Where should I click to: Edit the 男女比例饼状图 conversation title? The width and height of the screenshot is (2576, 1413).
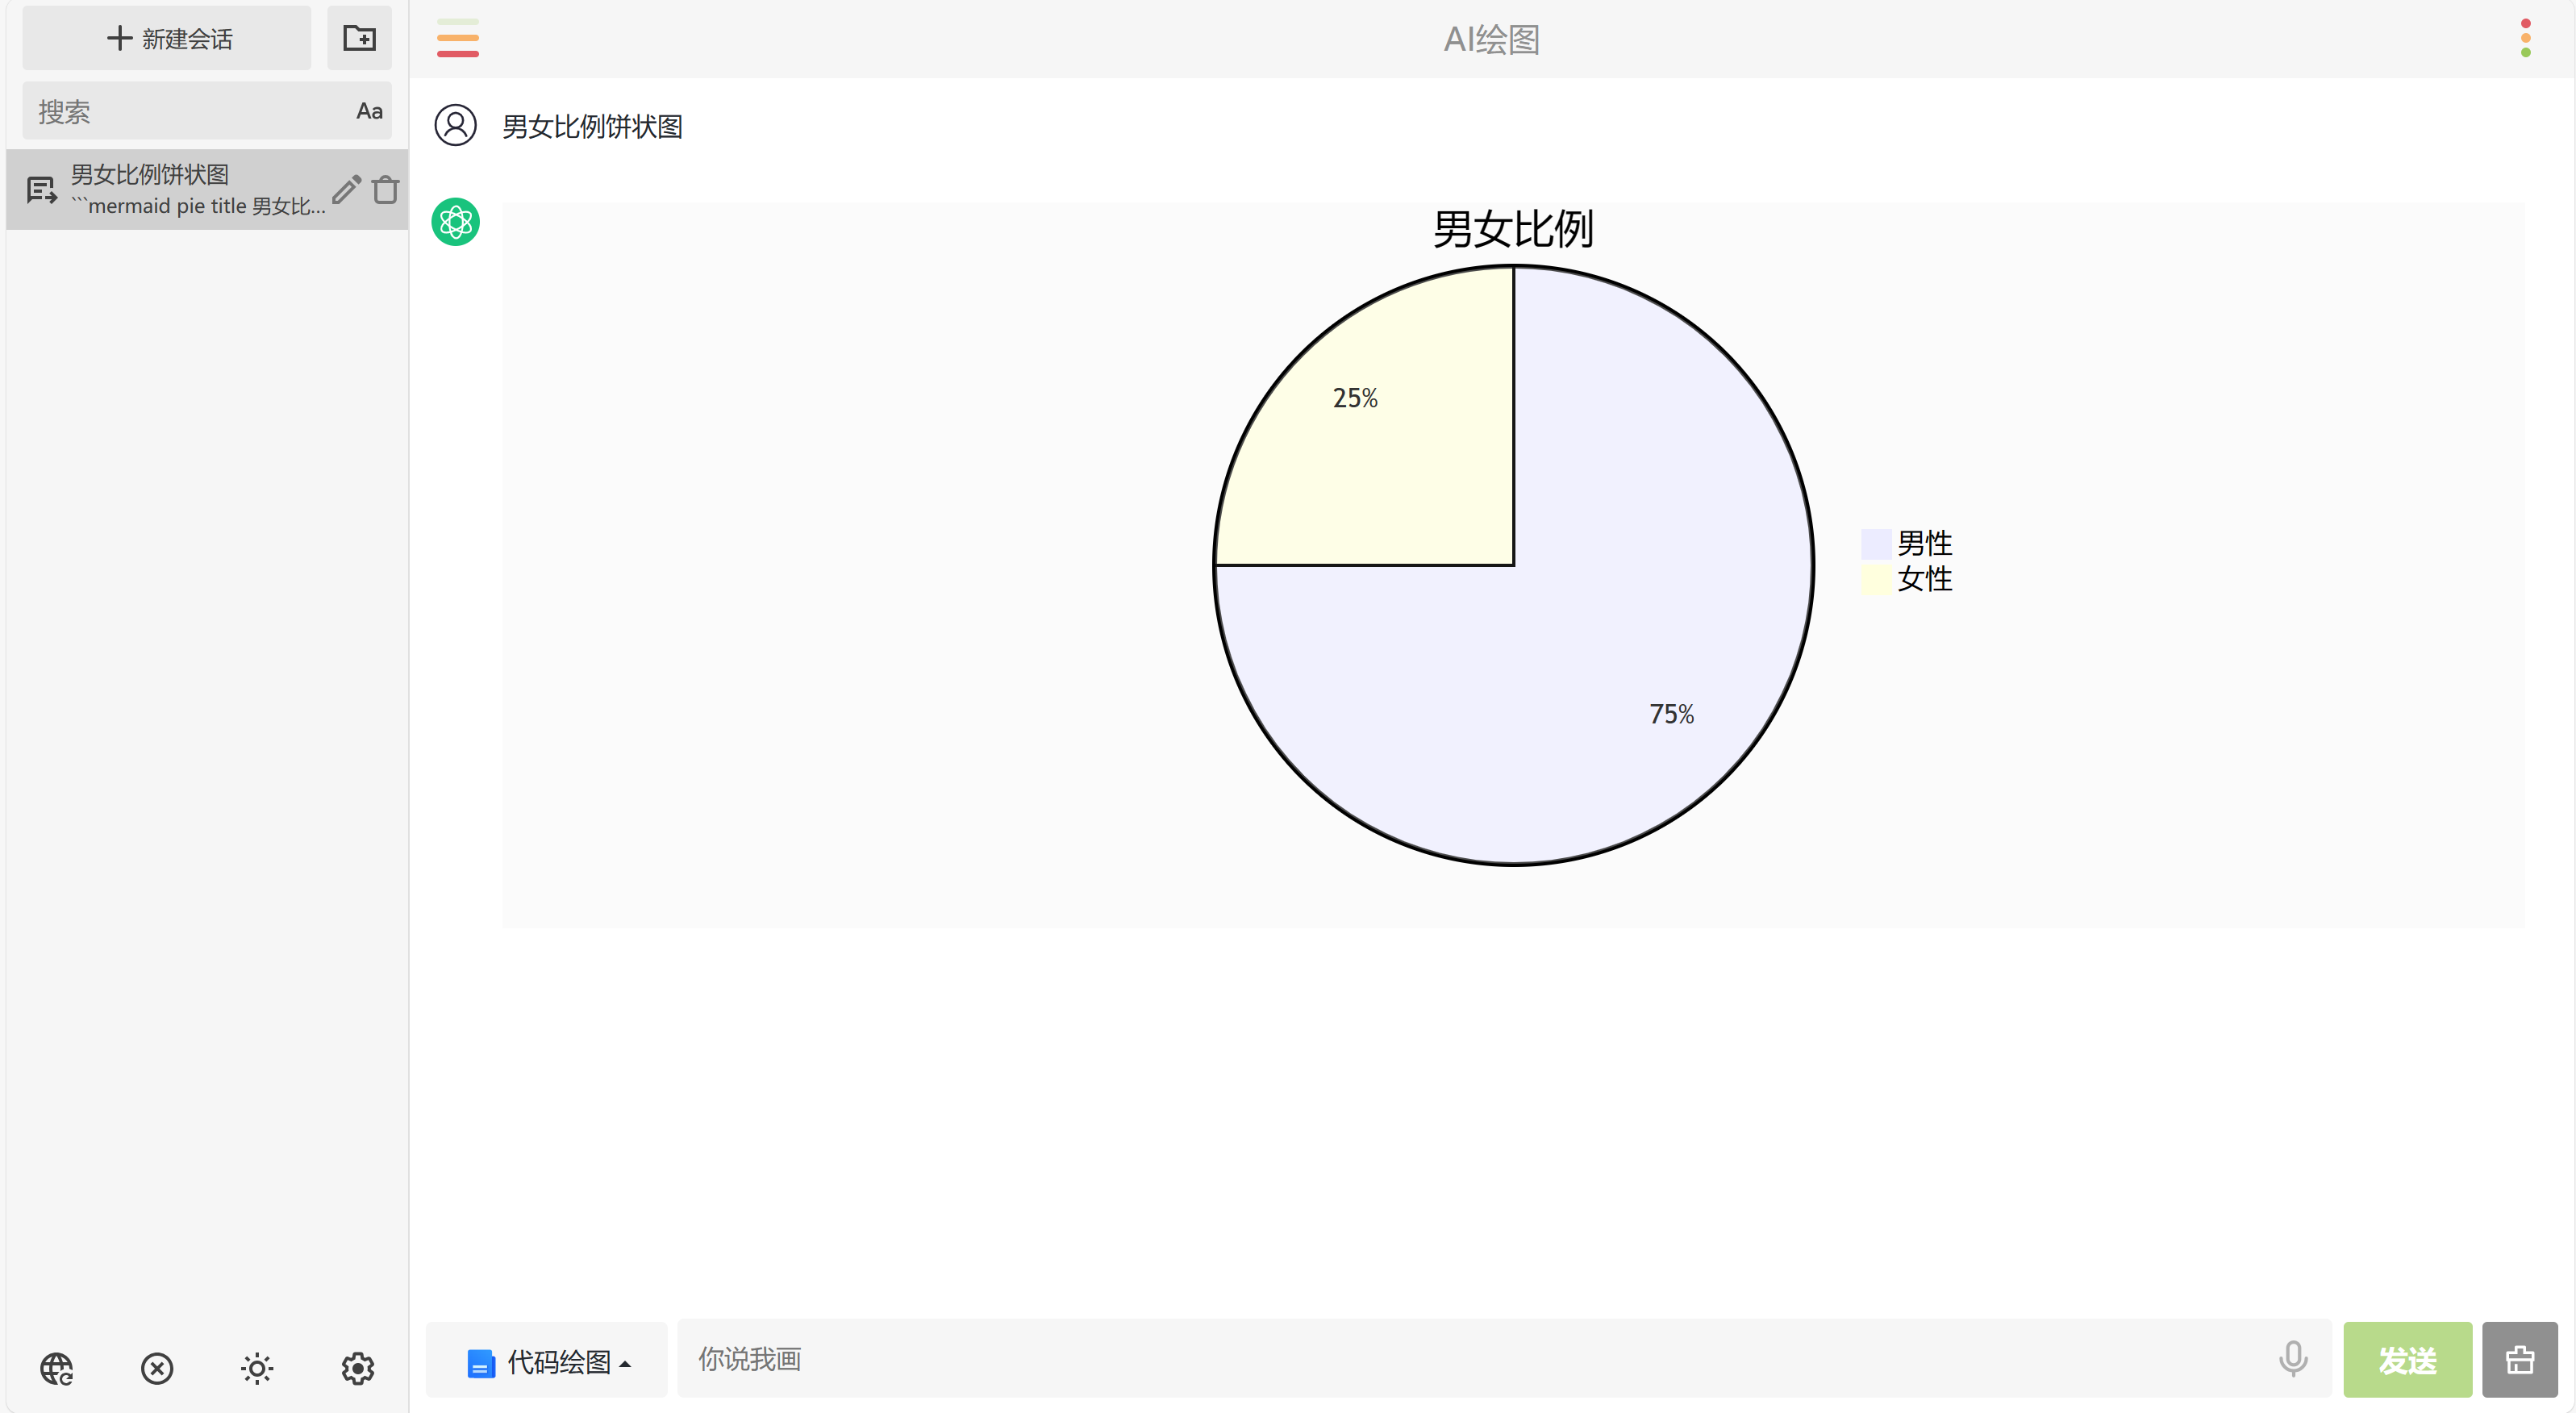[x=346, y=189]
